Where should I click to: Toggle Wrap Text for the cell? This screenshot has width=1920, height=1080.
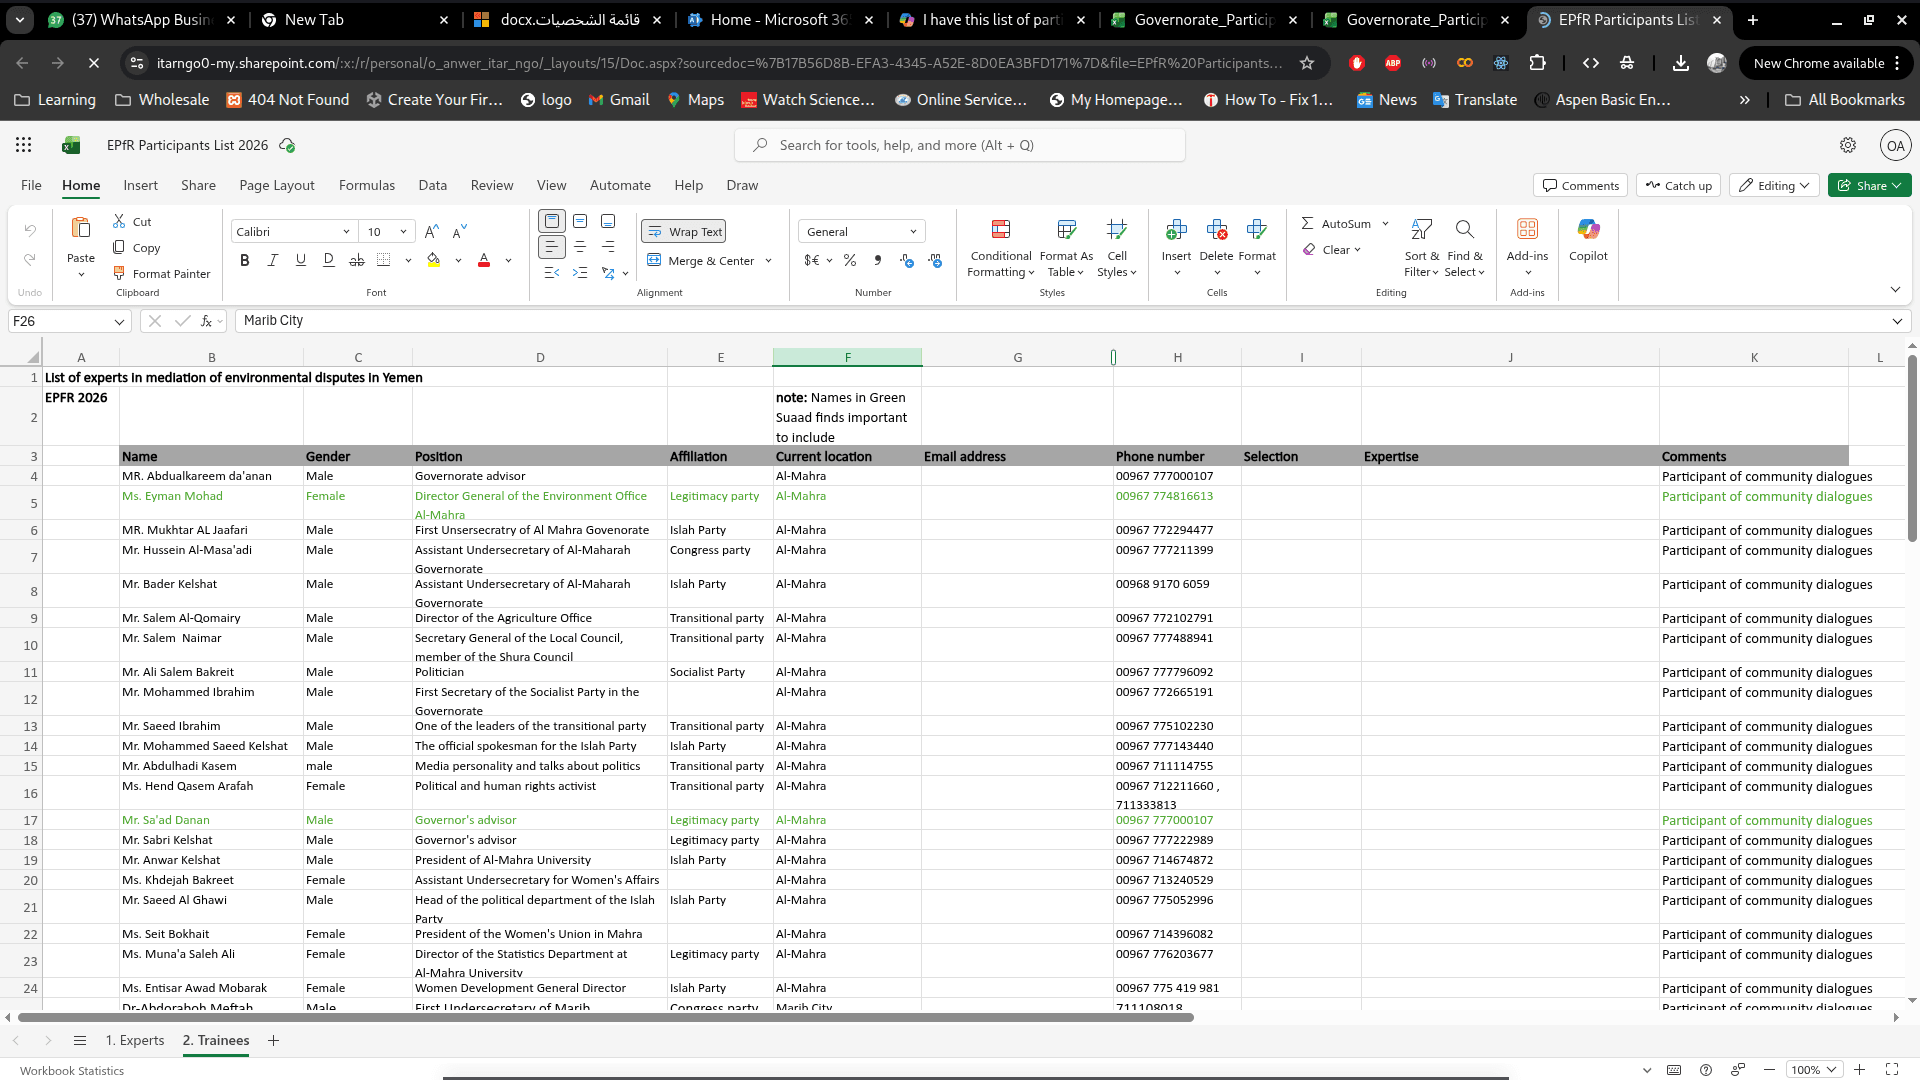tap(684, 231)
